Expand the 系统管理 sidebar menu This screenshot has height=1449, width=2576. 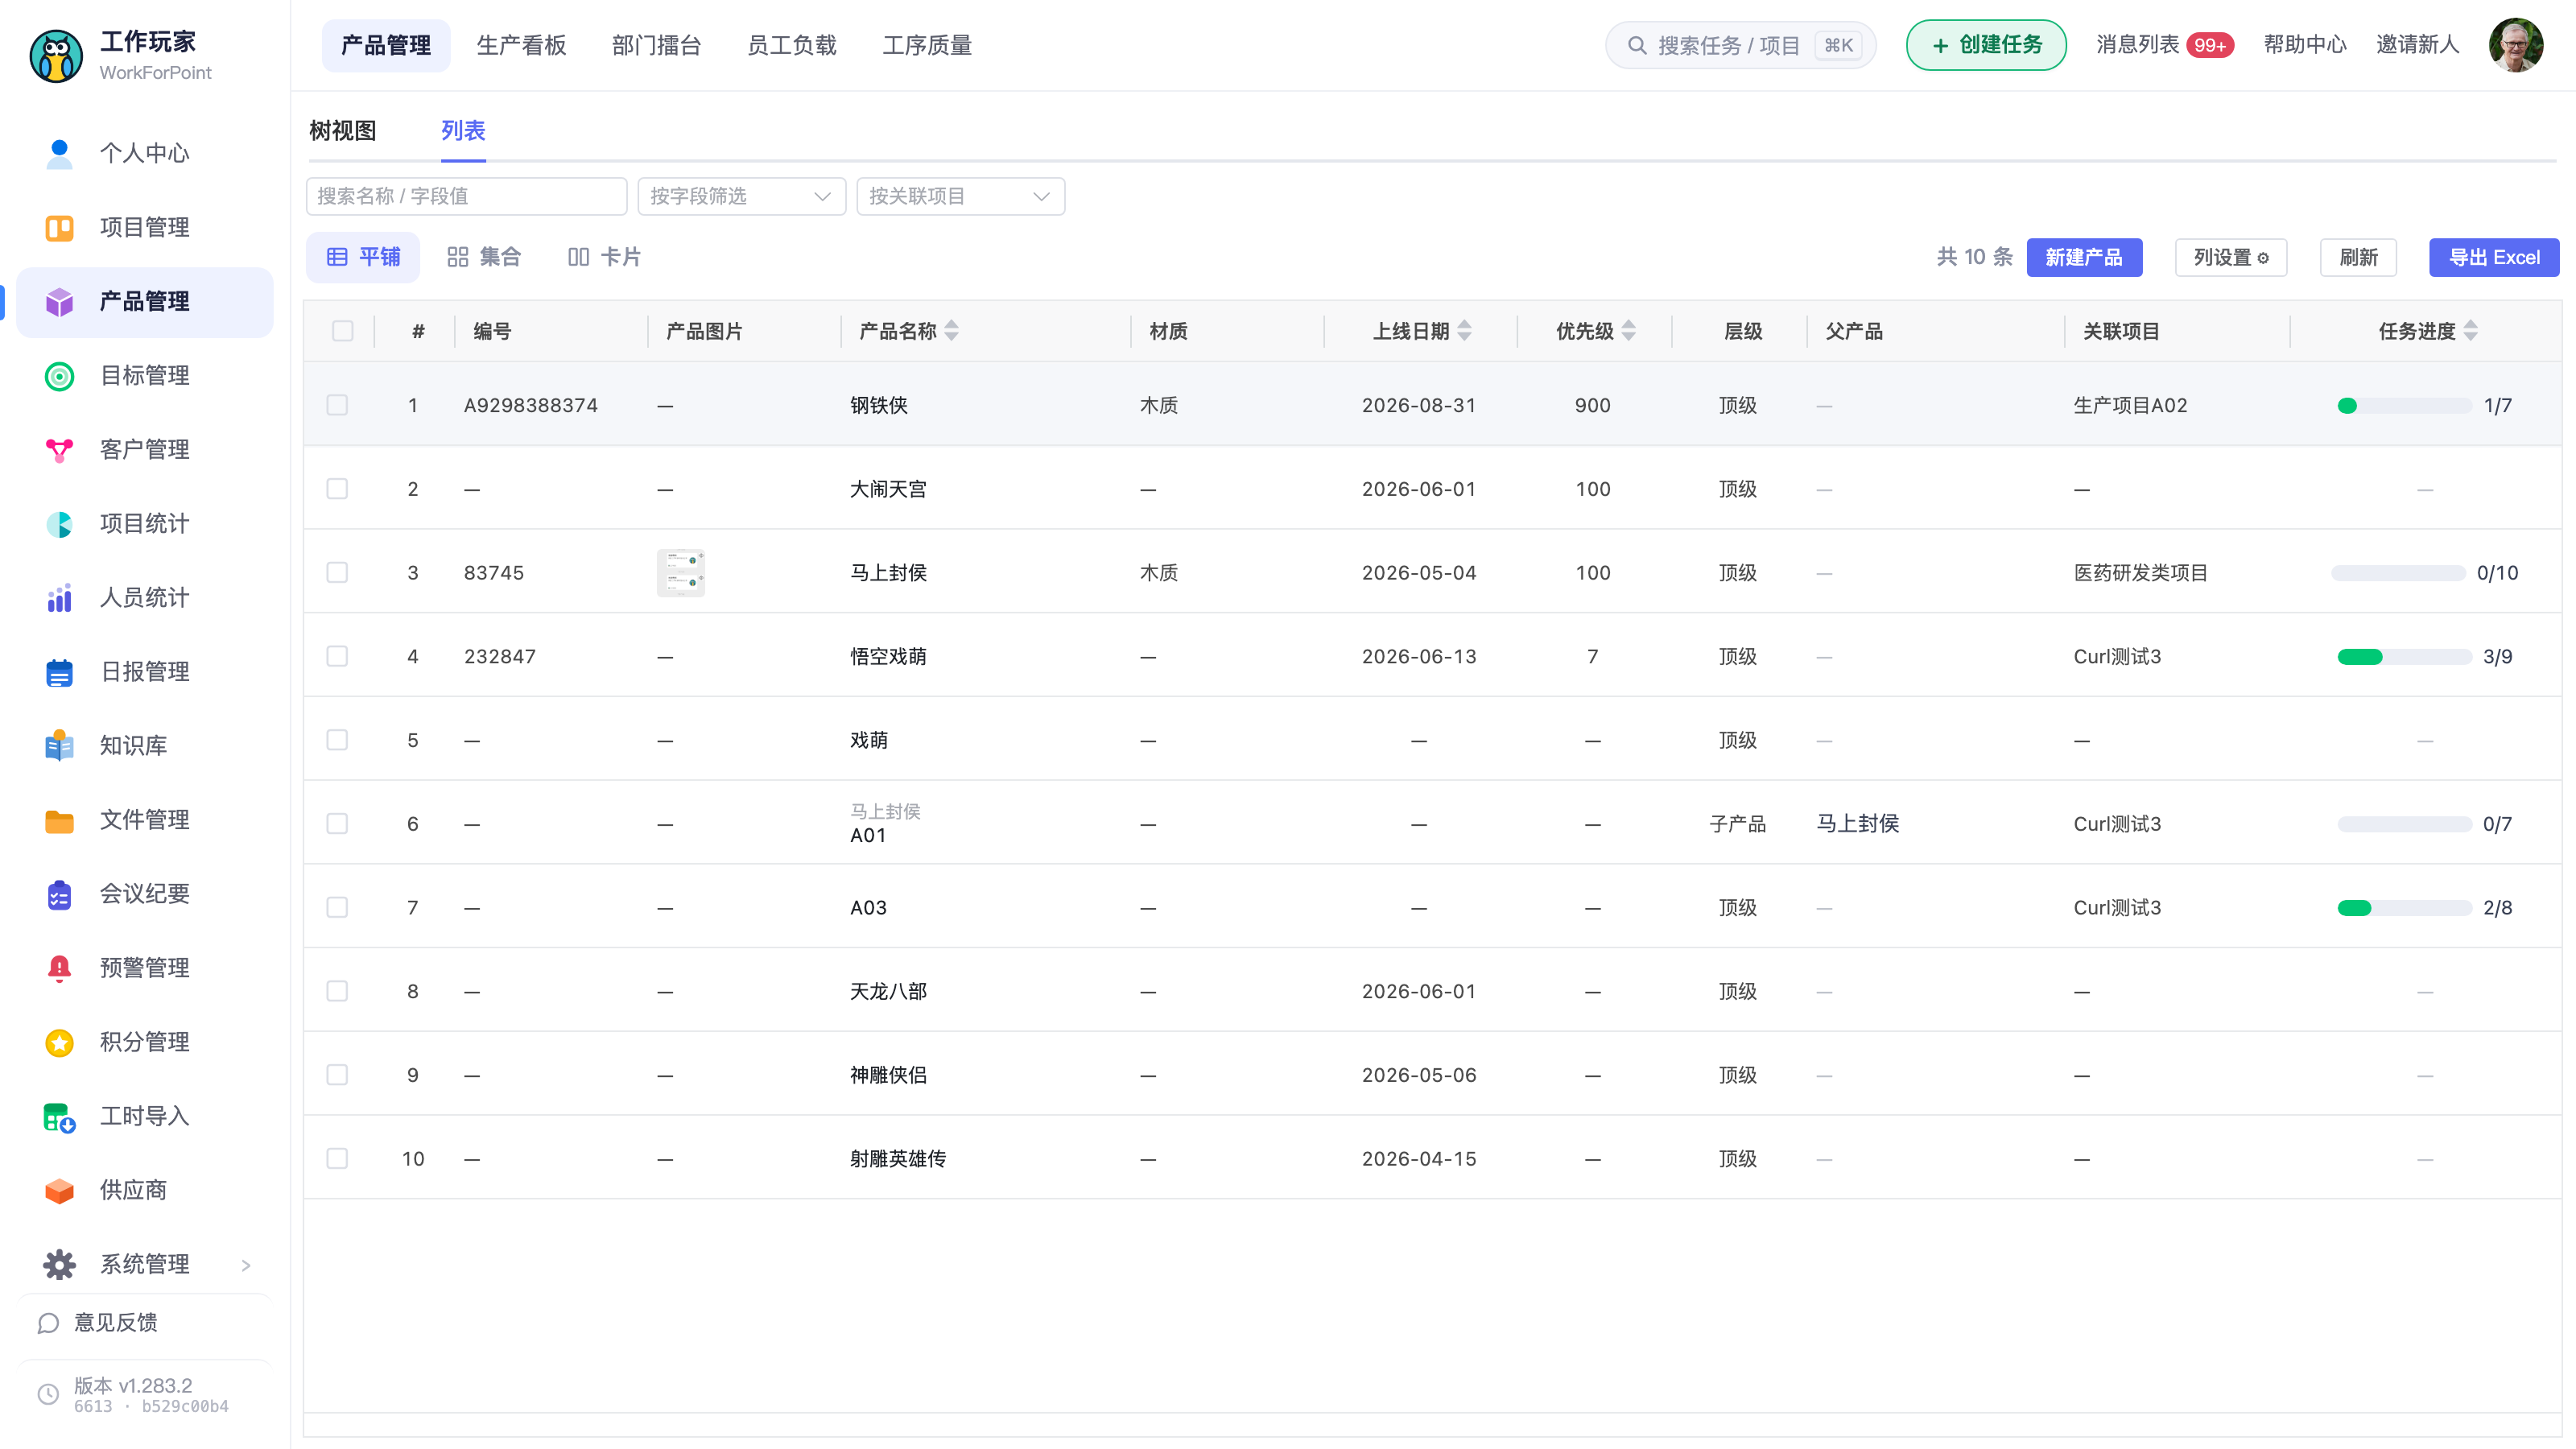click(145, 1264)
